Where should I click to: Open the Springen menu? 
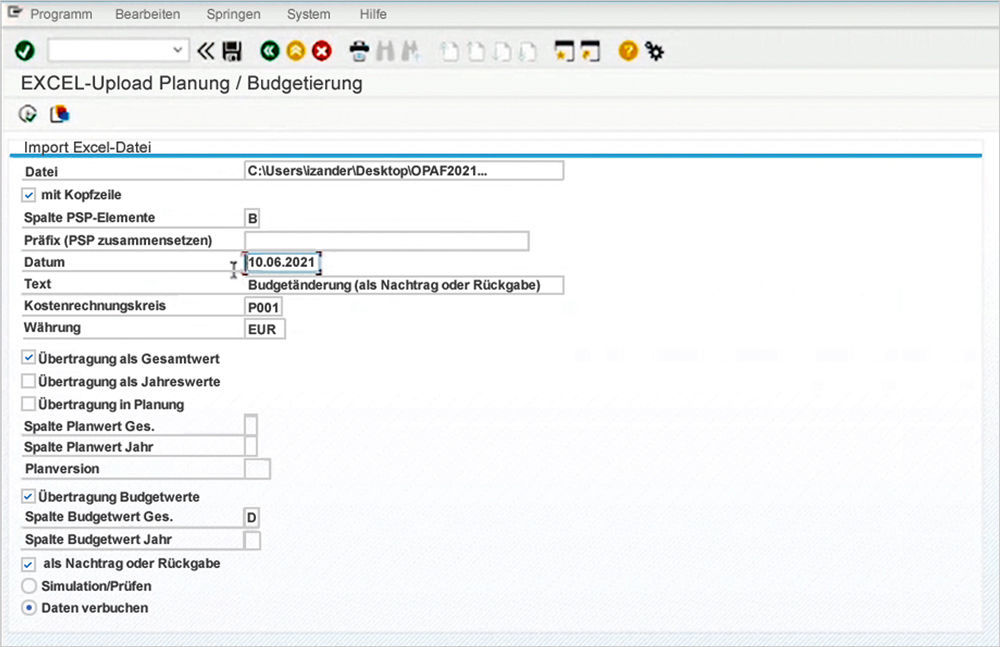coord(233,14)
